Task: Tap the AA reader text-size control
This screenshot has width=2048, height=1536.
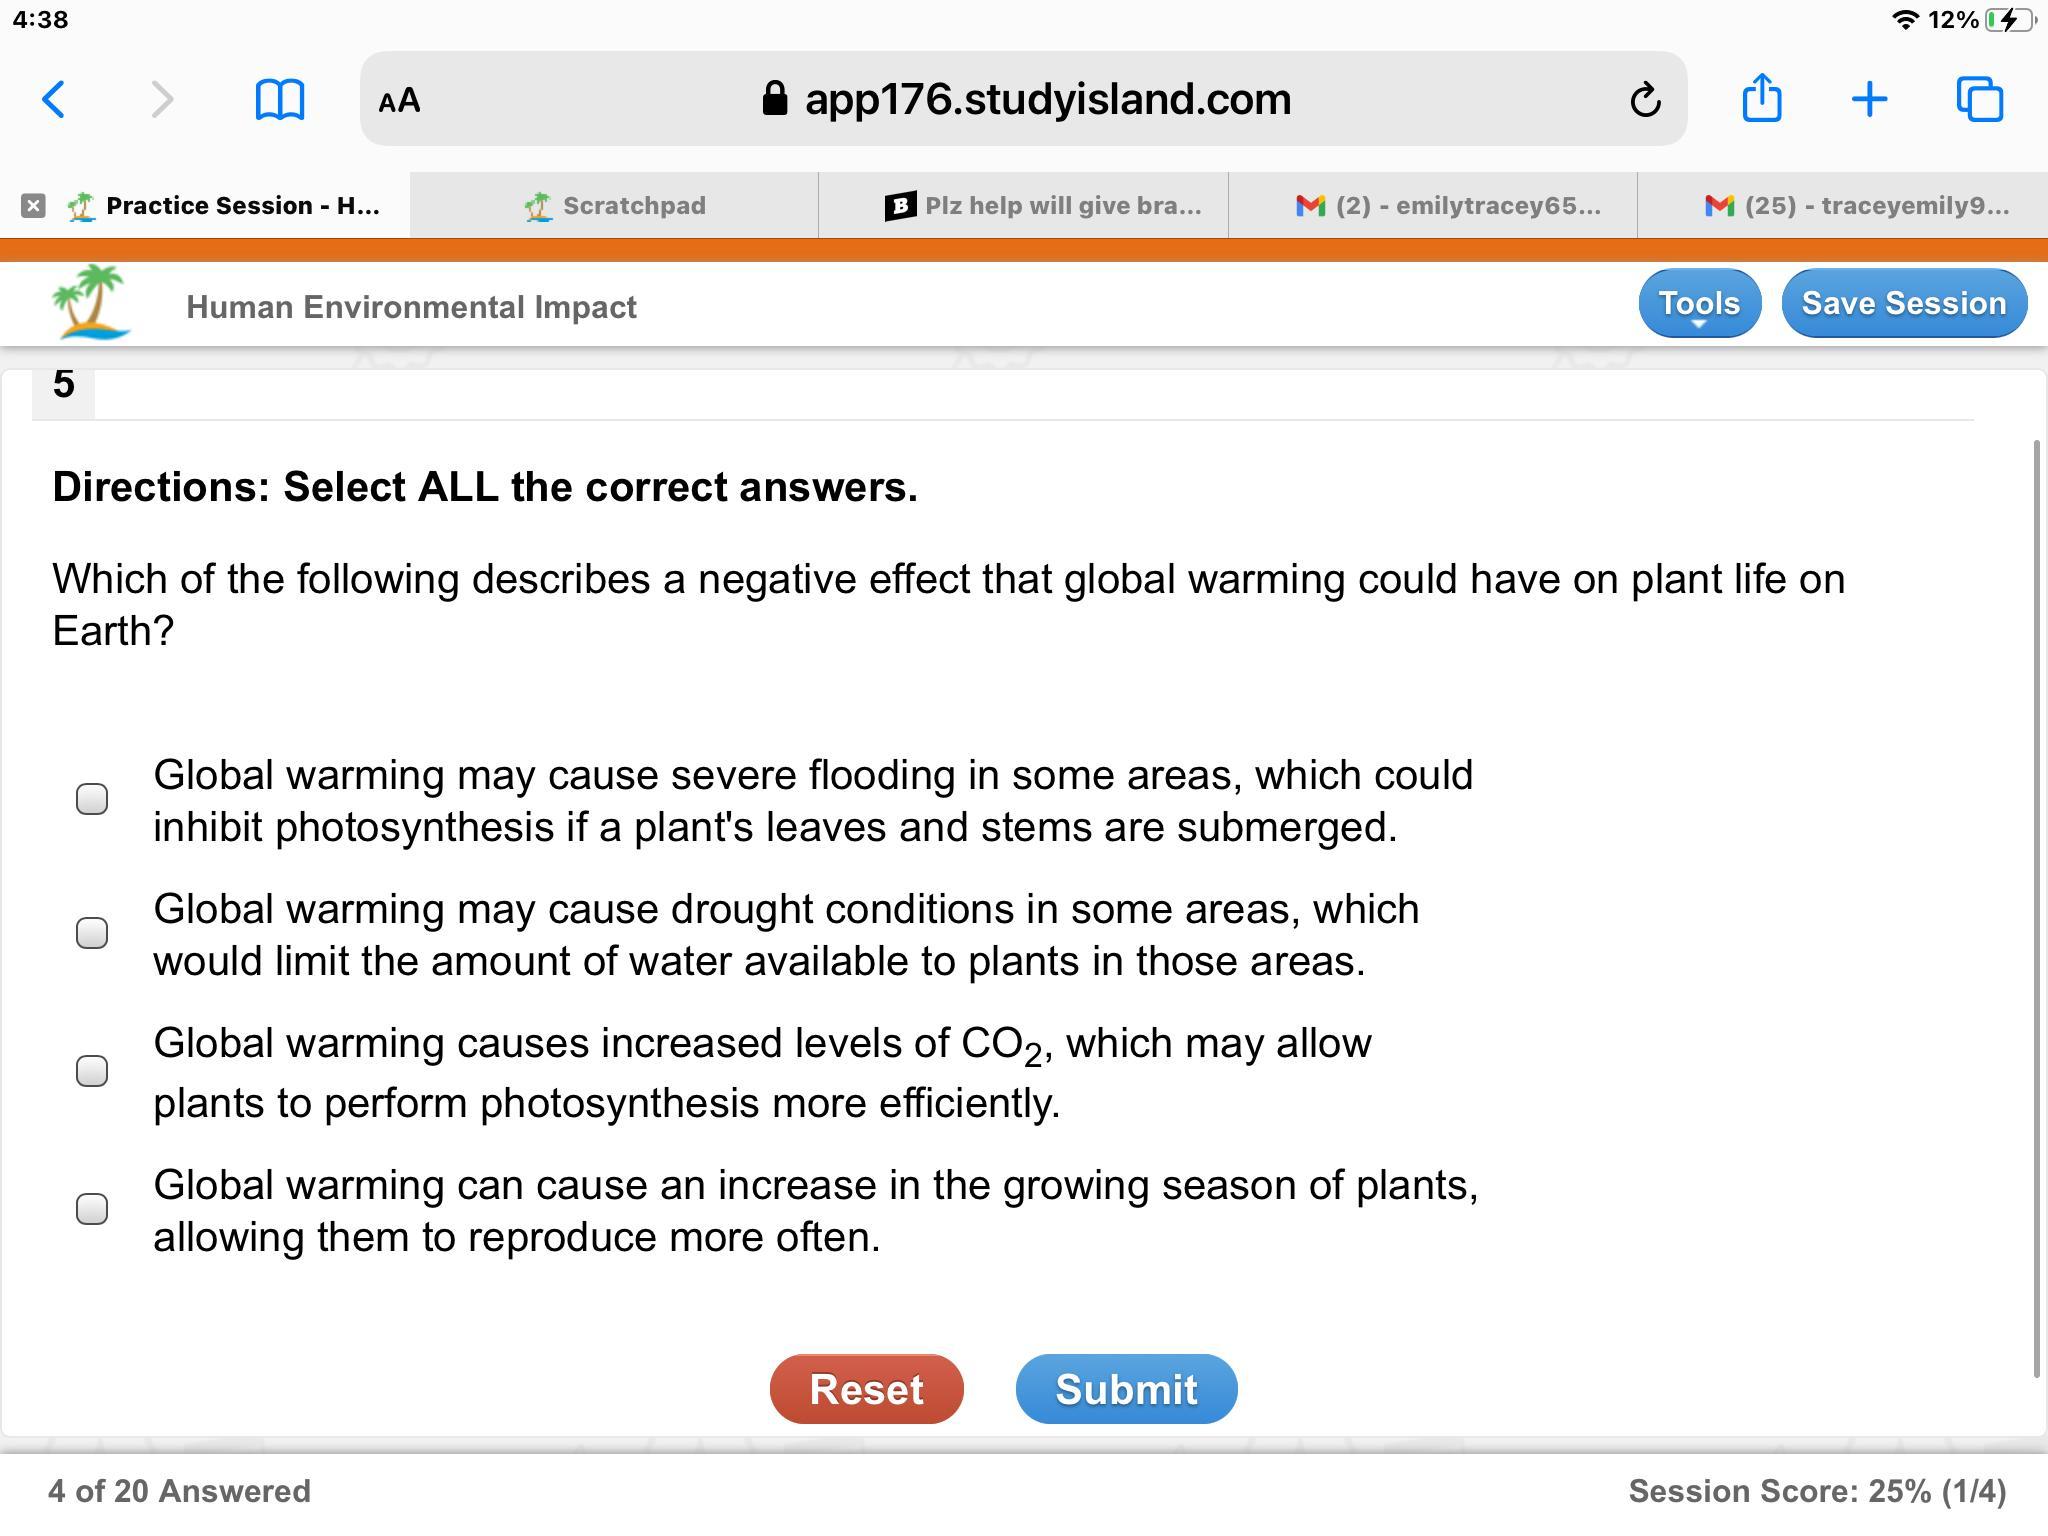Action: [400, 100]
